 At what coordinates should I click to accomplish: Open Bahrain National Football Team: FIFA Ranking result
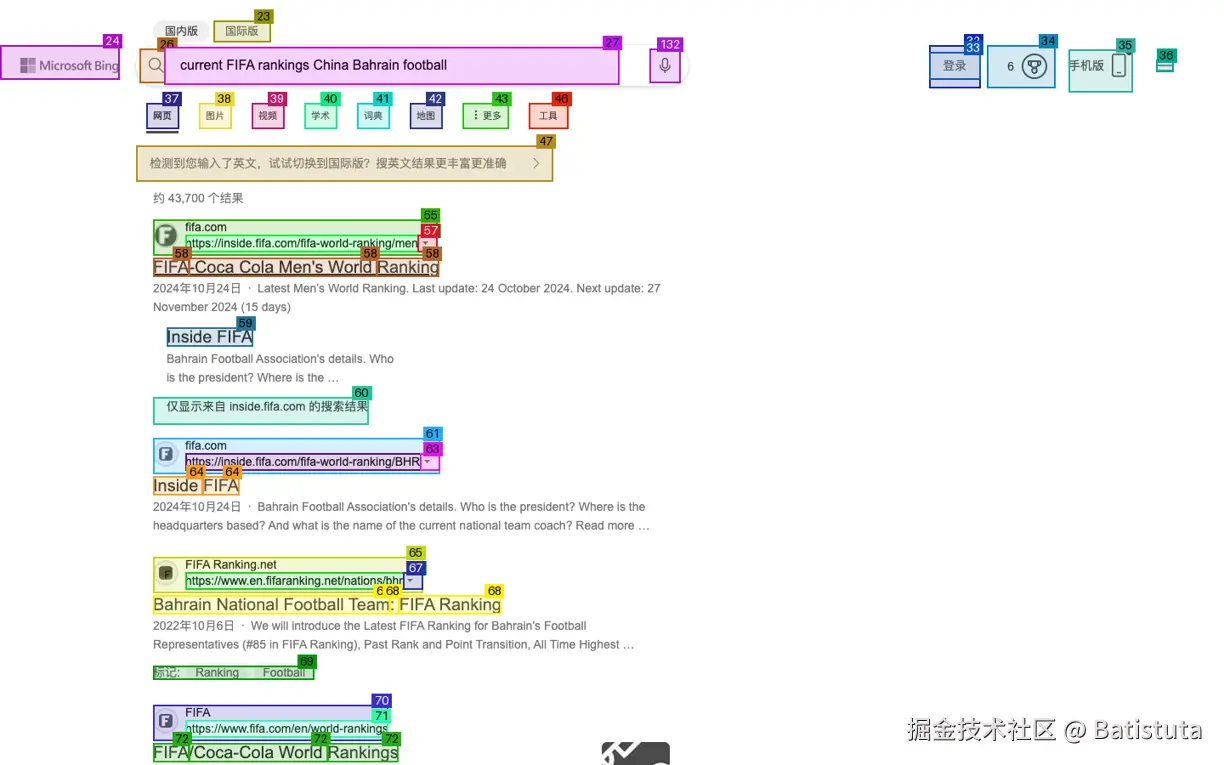(x=327, y=604)
